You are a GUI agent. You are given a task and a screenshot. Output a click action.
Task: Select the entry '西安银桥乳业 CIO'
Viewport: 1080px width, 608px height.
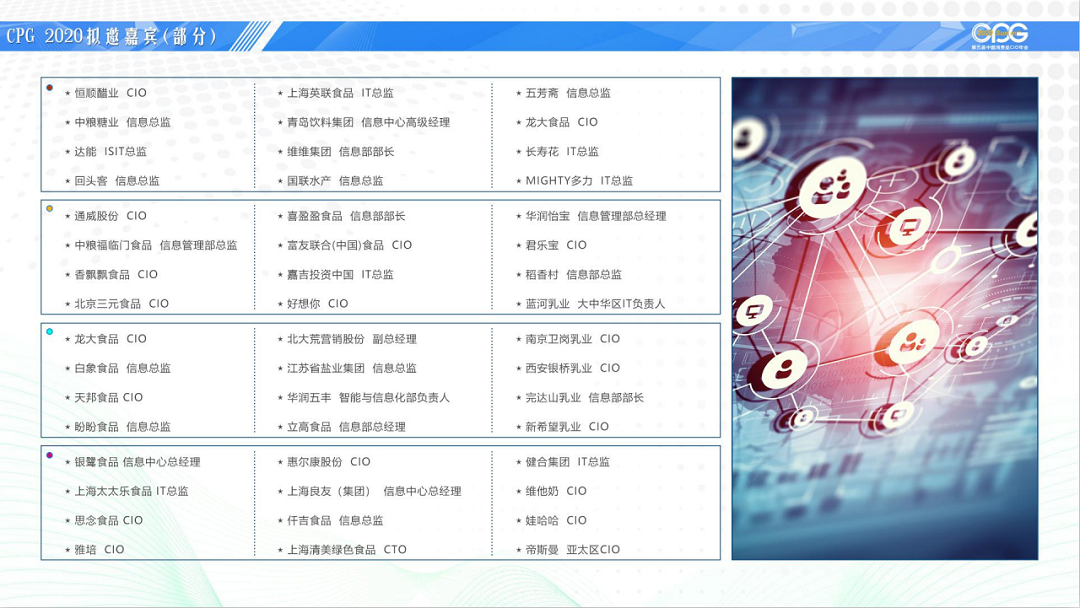(x=572, y=368)
